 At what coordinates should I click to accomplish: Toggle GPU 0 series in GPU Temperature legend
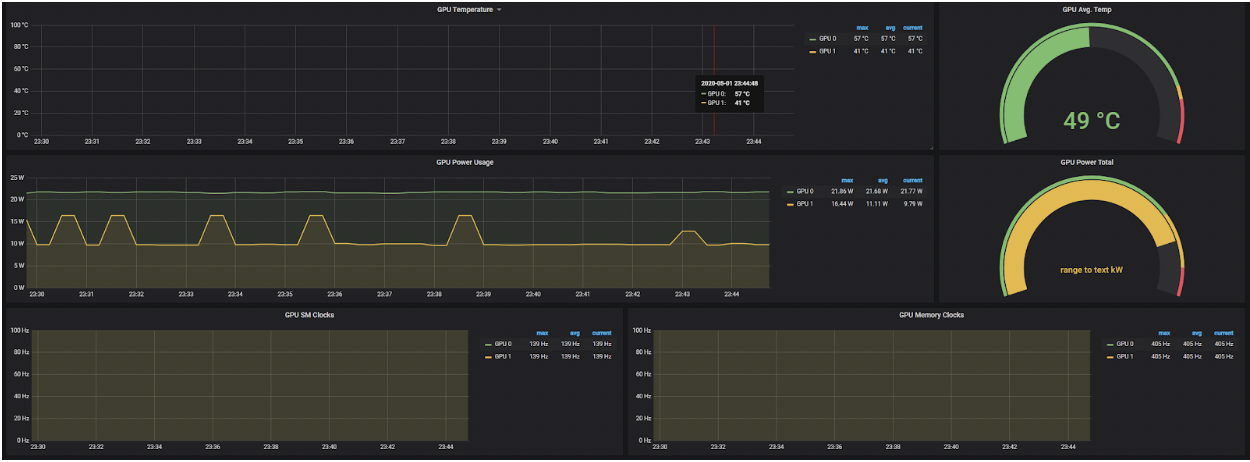(826, 38)
